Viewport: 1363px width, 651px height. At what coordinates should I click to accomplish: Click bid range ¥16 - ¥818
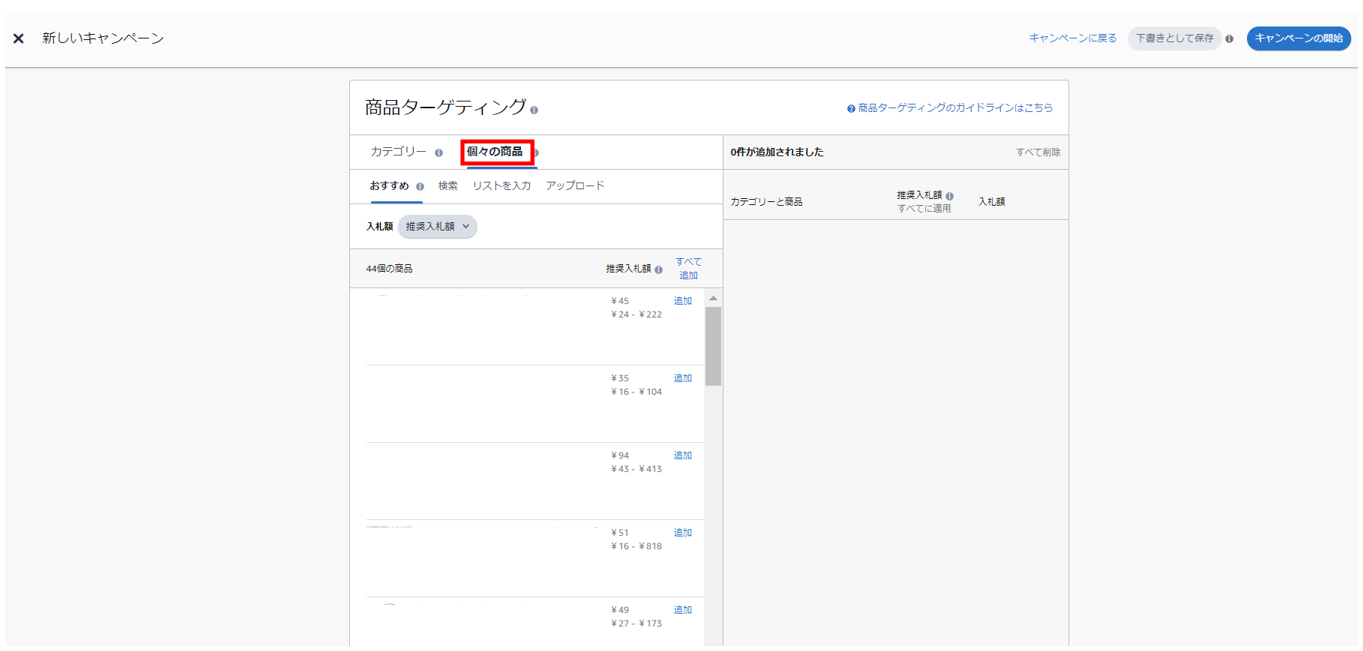click(x=636, y=546)
